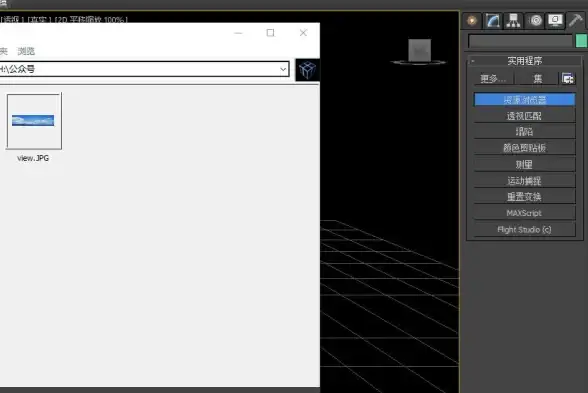Image resolution: width=588 pixels, height=393 pixels.
Task: Expand the H:\公众号 path dropdown
Action: point(283,69)
